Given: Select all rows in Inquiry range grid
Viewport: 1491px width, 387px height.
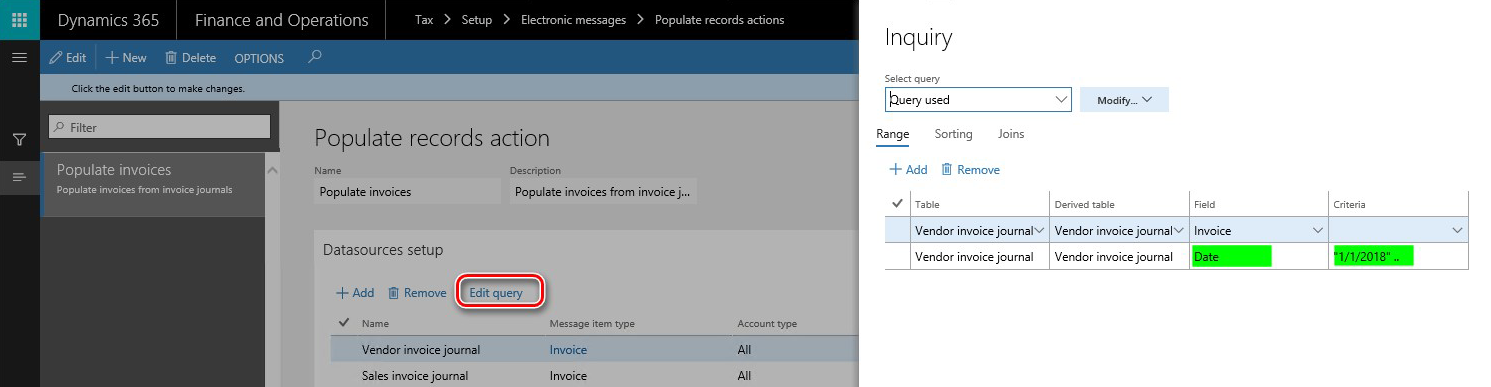Looking at the screenshot, I should coord(897,203).
